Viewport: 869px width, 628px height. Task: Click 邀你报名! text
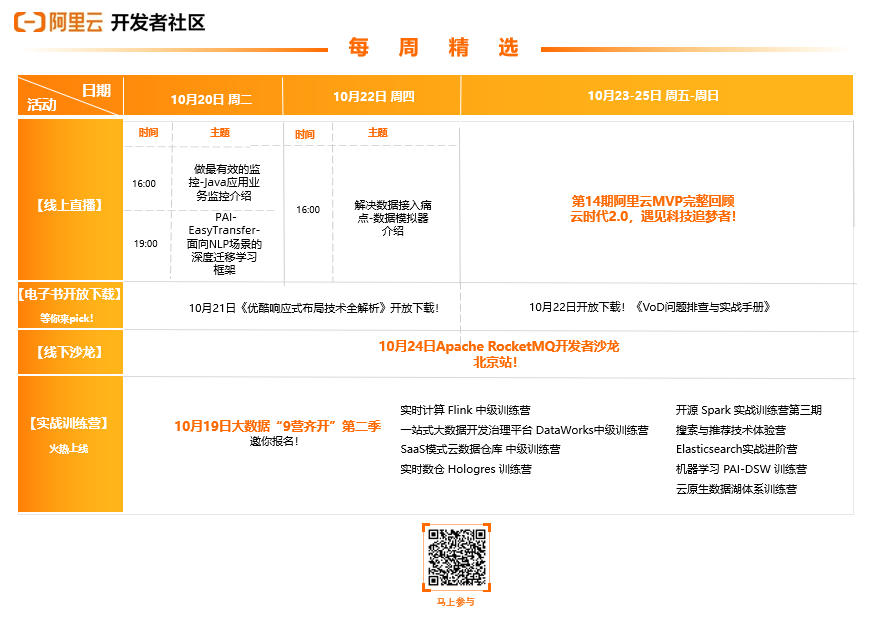274,441
